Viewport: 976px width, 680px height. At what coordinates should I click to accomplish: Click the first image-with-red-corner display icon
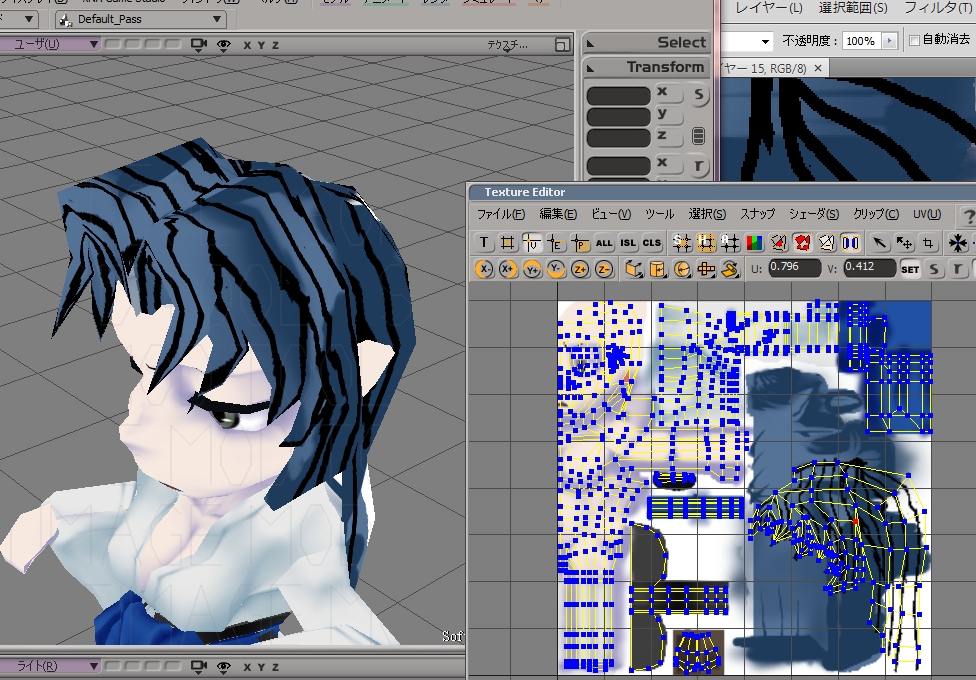778,243
